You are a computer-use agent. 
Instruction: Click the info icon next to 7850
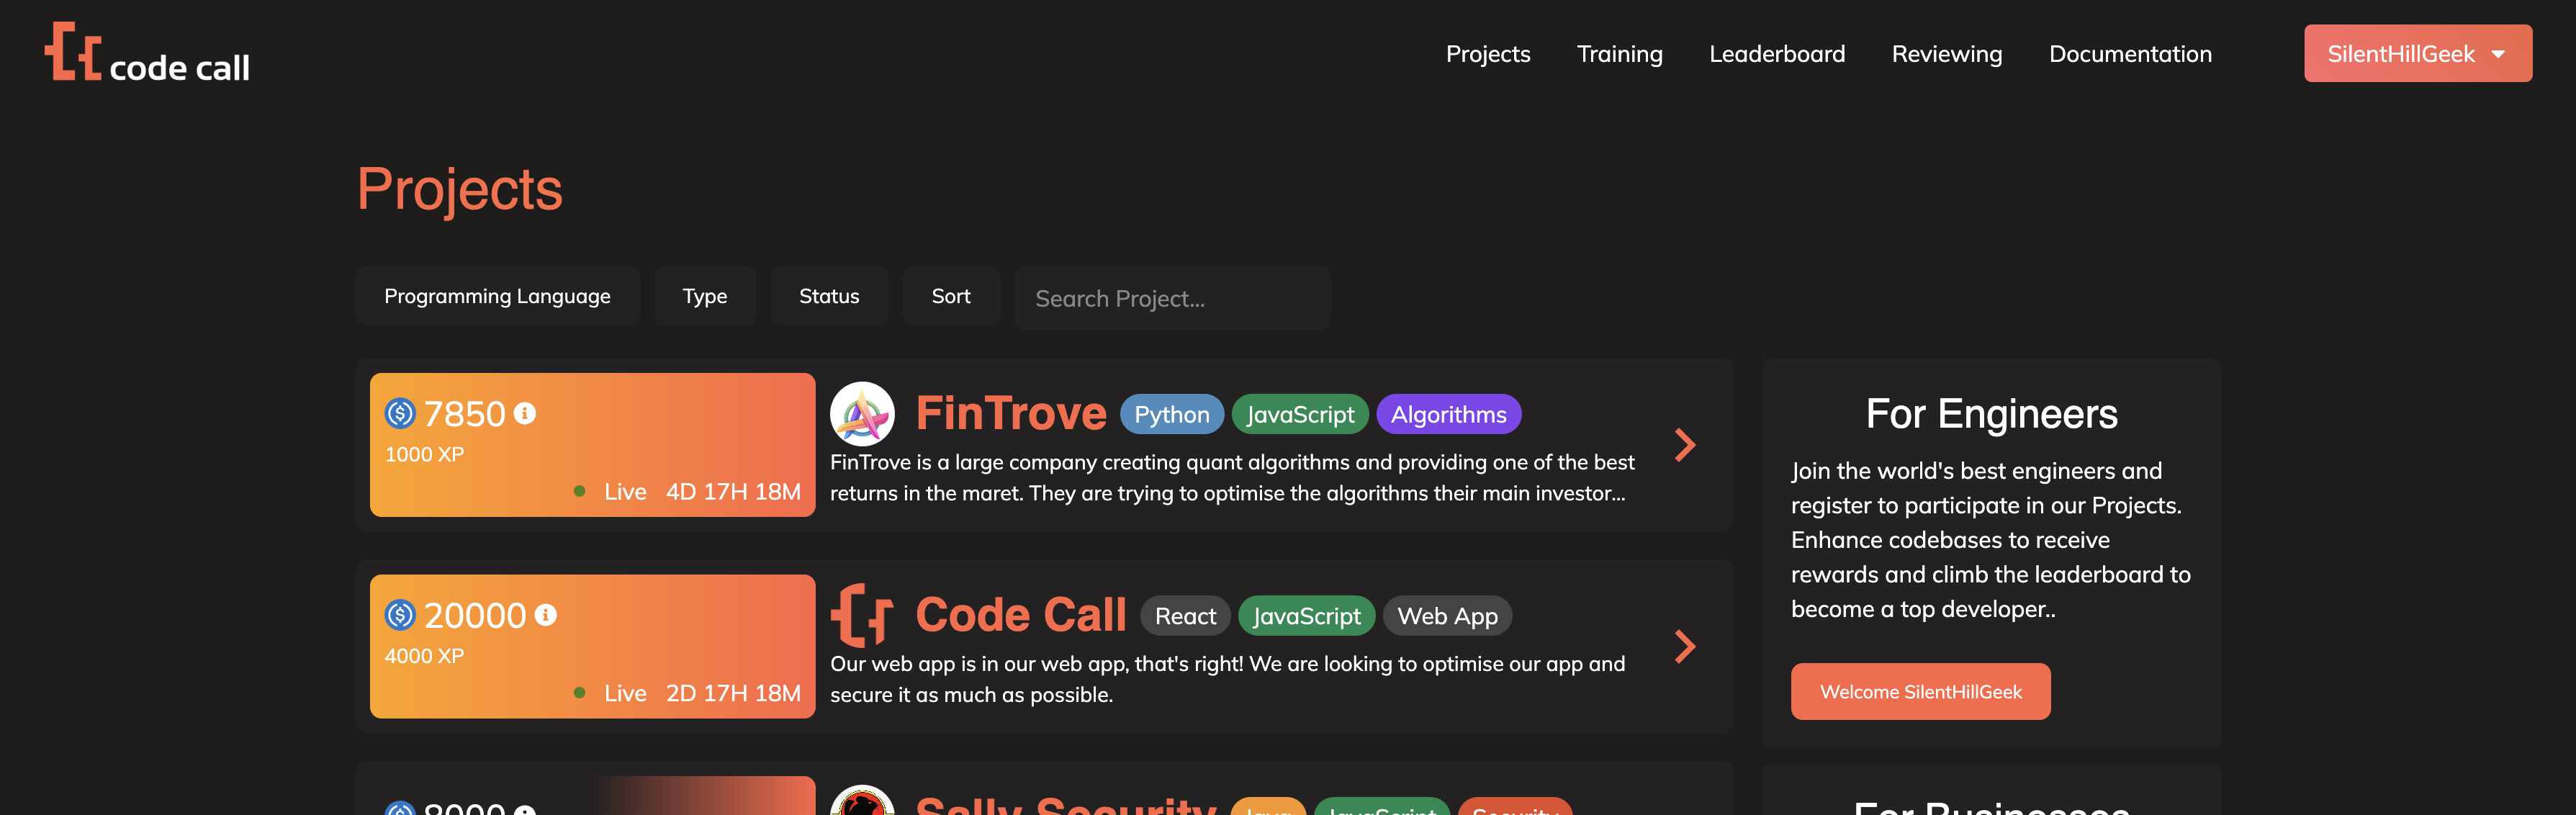[x=525, y=413]
